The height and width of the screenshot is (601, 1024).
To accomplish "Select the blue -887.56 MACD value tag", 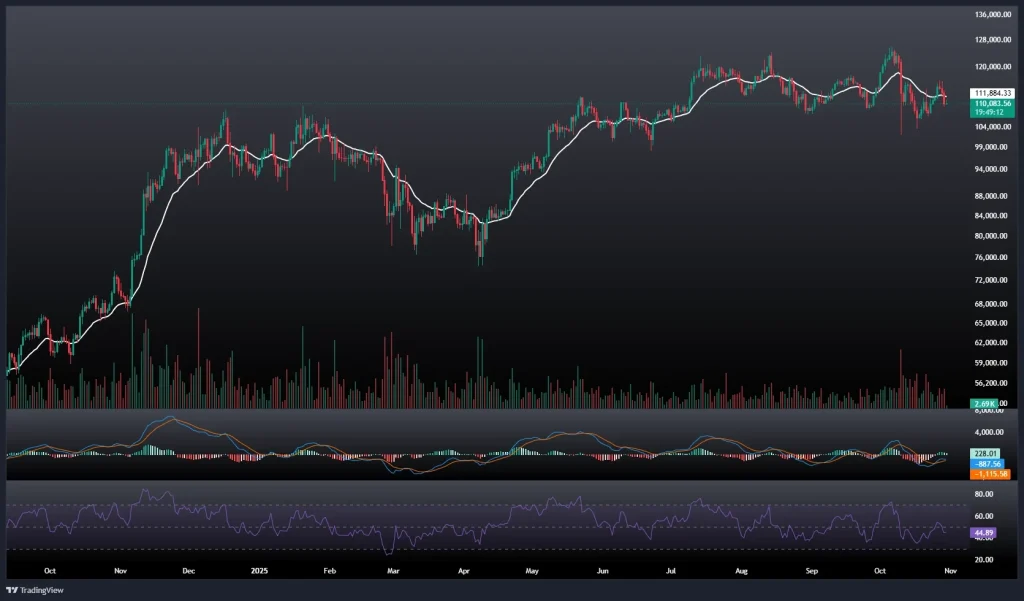I will coord(986,463).
